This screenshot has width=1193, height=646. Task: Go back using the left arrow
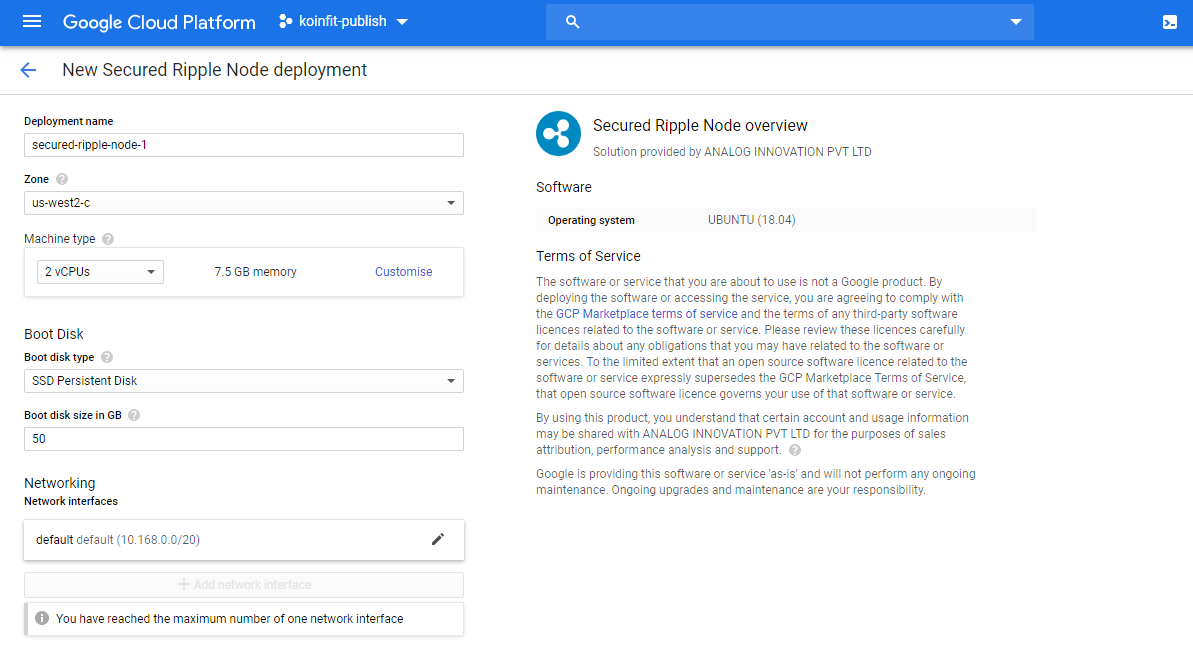28,70
